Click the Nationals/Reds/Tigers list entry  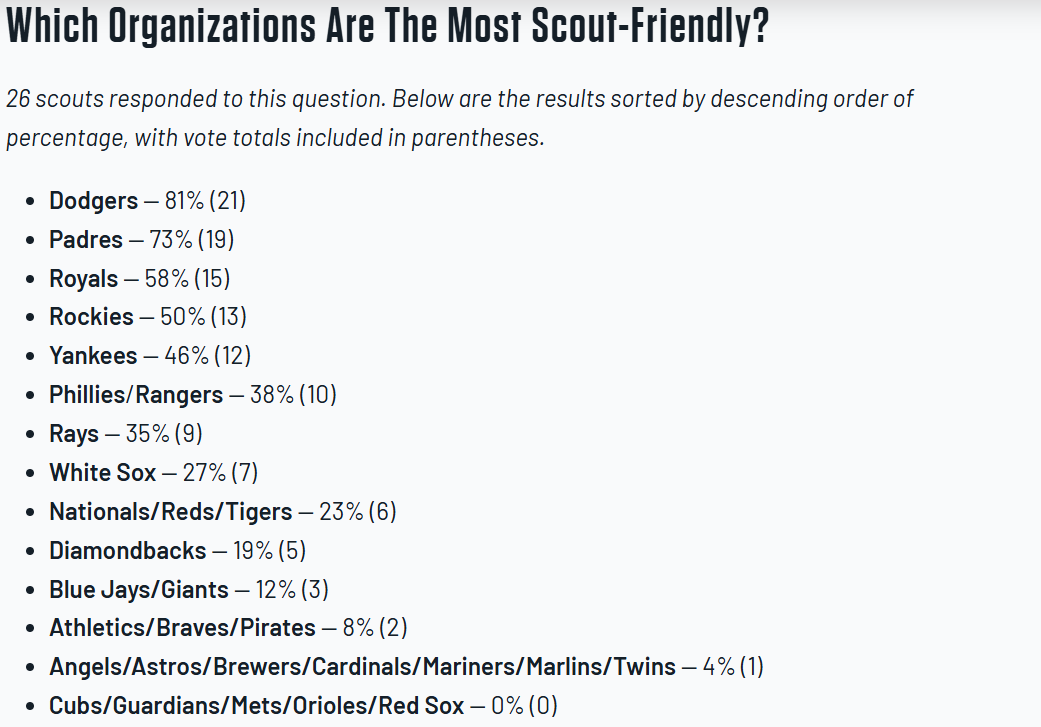(223, 511)
